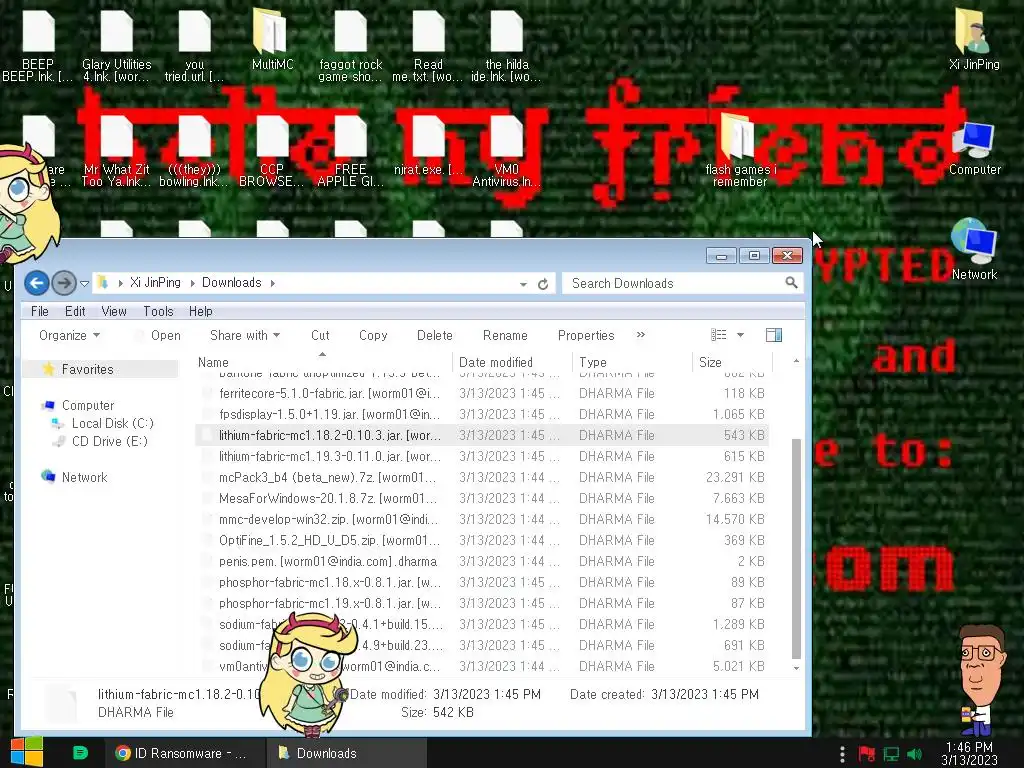The width and height of the screenshot is (1024, 768).
Task: Expand breadcrumb arrow after Downloads
Action: point(272,283)
